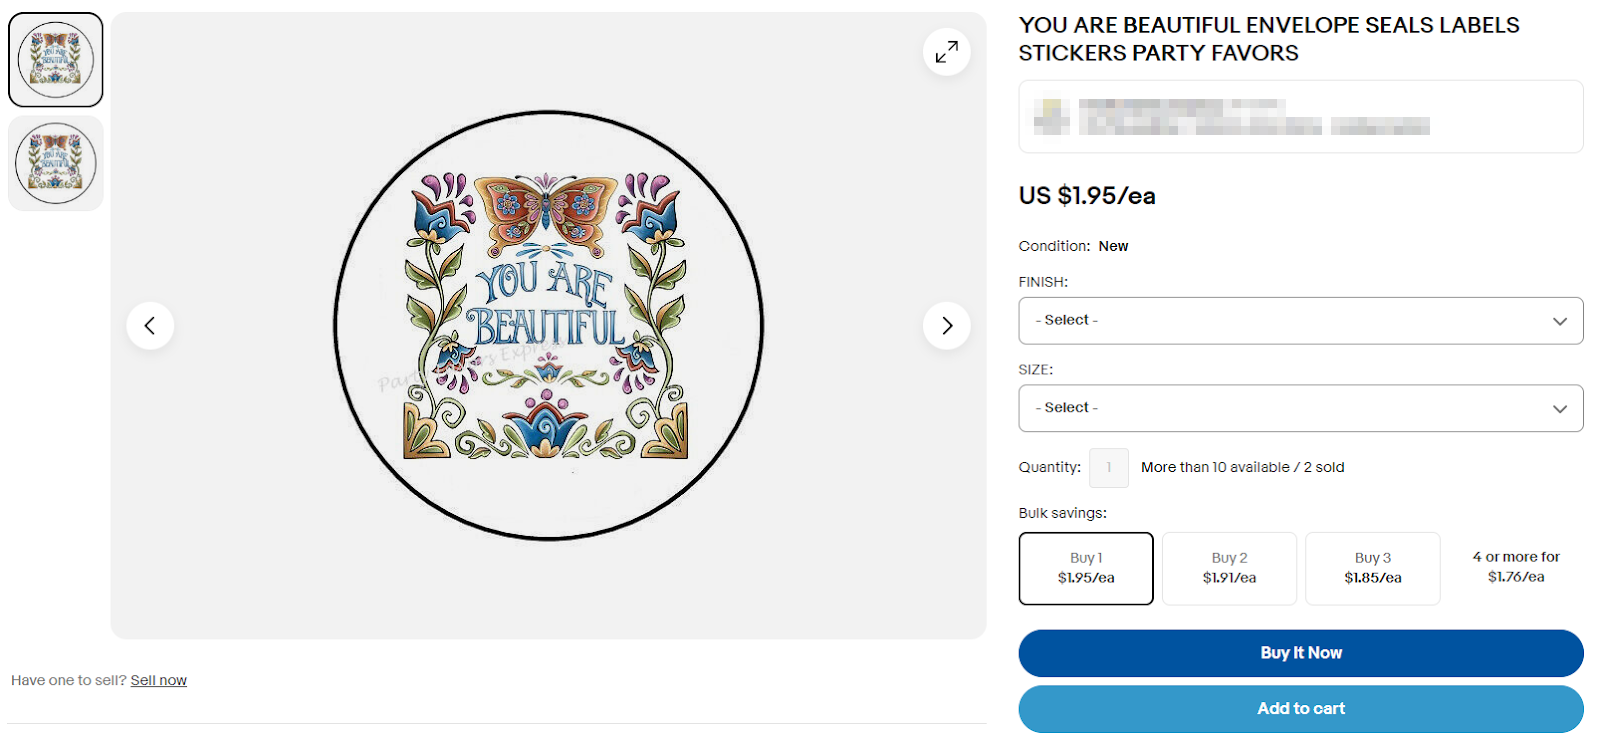The width and height of the screenshot is (1600, 736).
Task: Expand the SIZE chevron arrow
Action: coord(1559,408)
